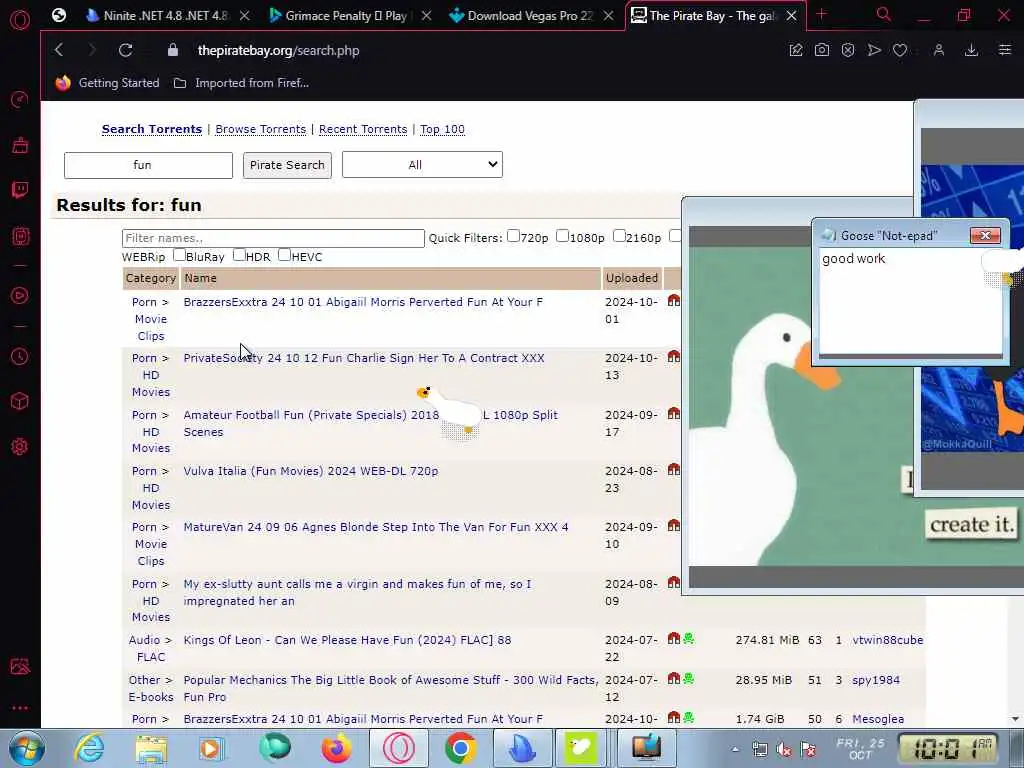Open Getting Started bookmark
Image resolution: width=1024 pixels, height=768 pixels.
[x=108, y=83]
